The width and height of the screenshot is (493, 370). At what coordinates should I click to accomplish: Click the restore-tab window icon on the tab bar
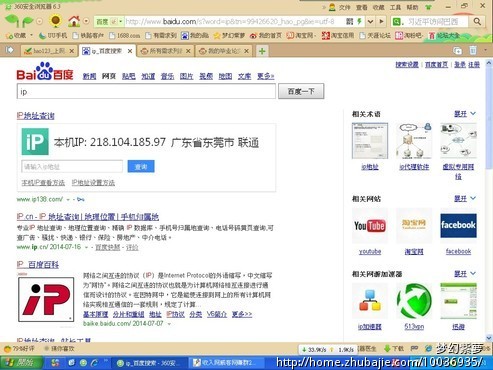[458, 51]
